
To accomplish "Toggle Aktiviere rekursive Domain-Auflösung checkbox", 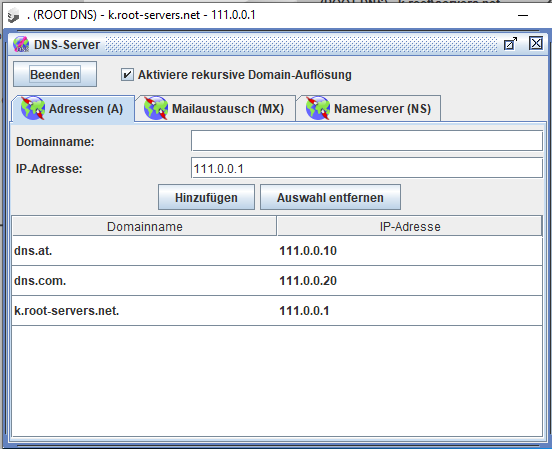I will click(127, 75).
